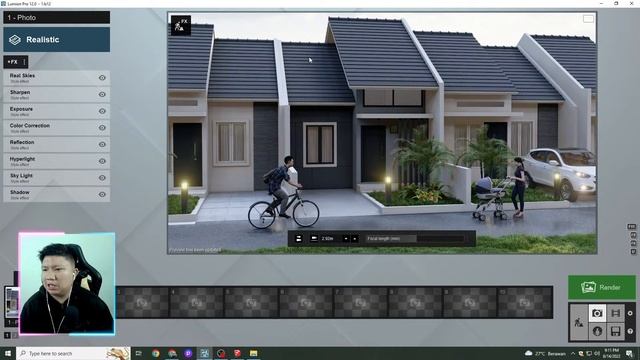Image resolution: width=640 pixels, height=360 pixels.
Task: Toggle visibility of Exposure effect
Action: click(102, 111)
